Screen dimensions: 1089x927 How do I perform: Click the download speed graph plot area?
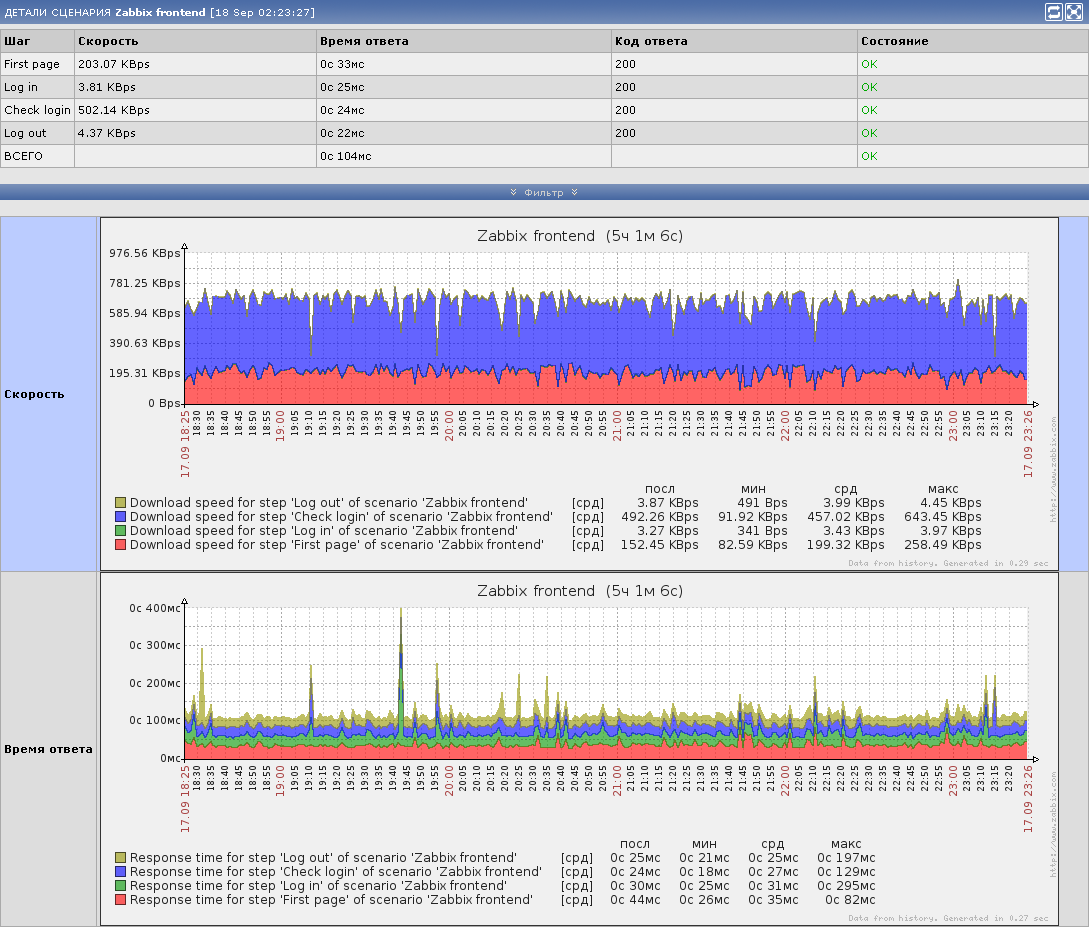pos(606,328)
